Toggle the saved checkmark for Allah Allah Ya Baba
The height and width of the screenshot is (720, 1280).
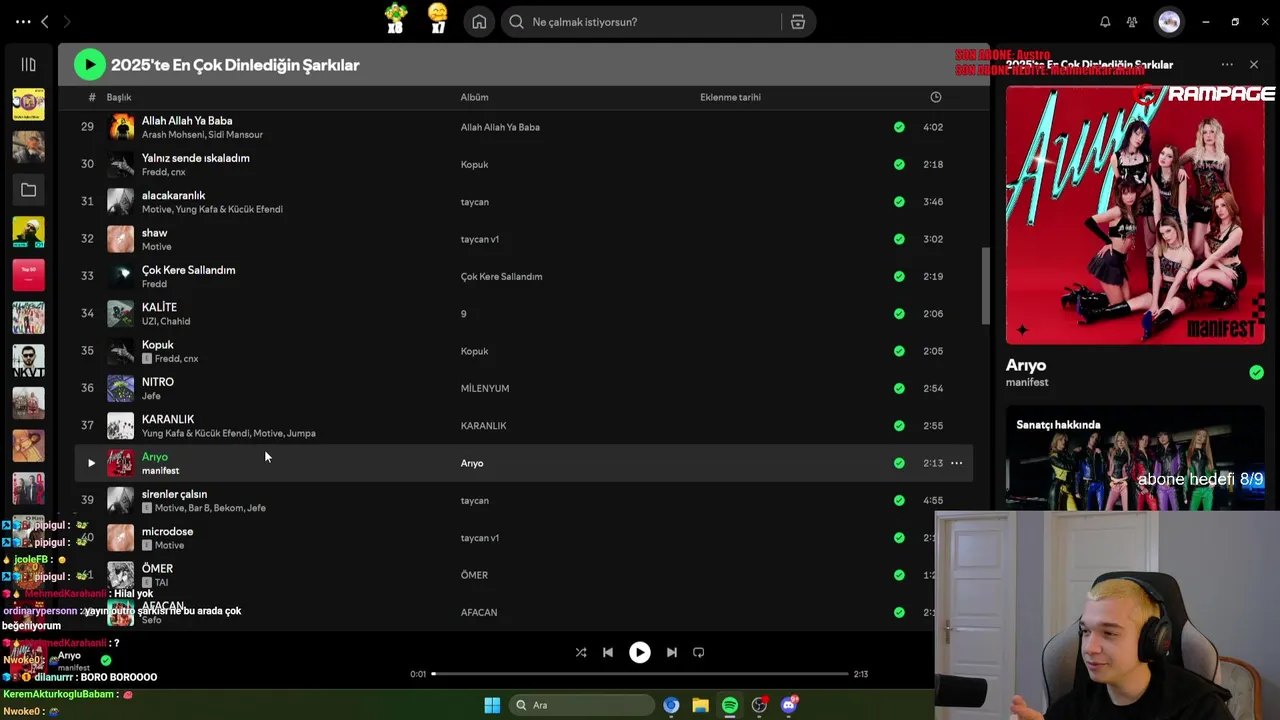point(899,127)
